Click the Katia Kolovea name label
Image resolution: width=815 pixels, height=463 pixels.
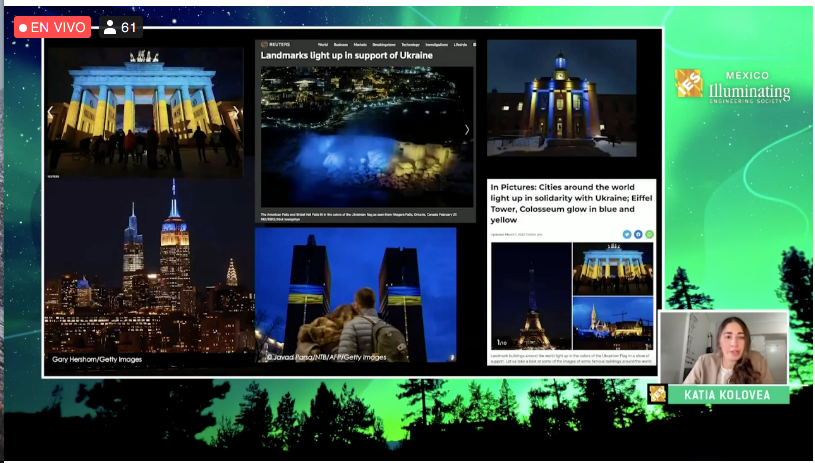click(728, 395)
